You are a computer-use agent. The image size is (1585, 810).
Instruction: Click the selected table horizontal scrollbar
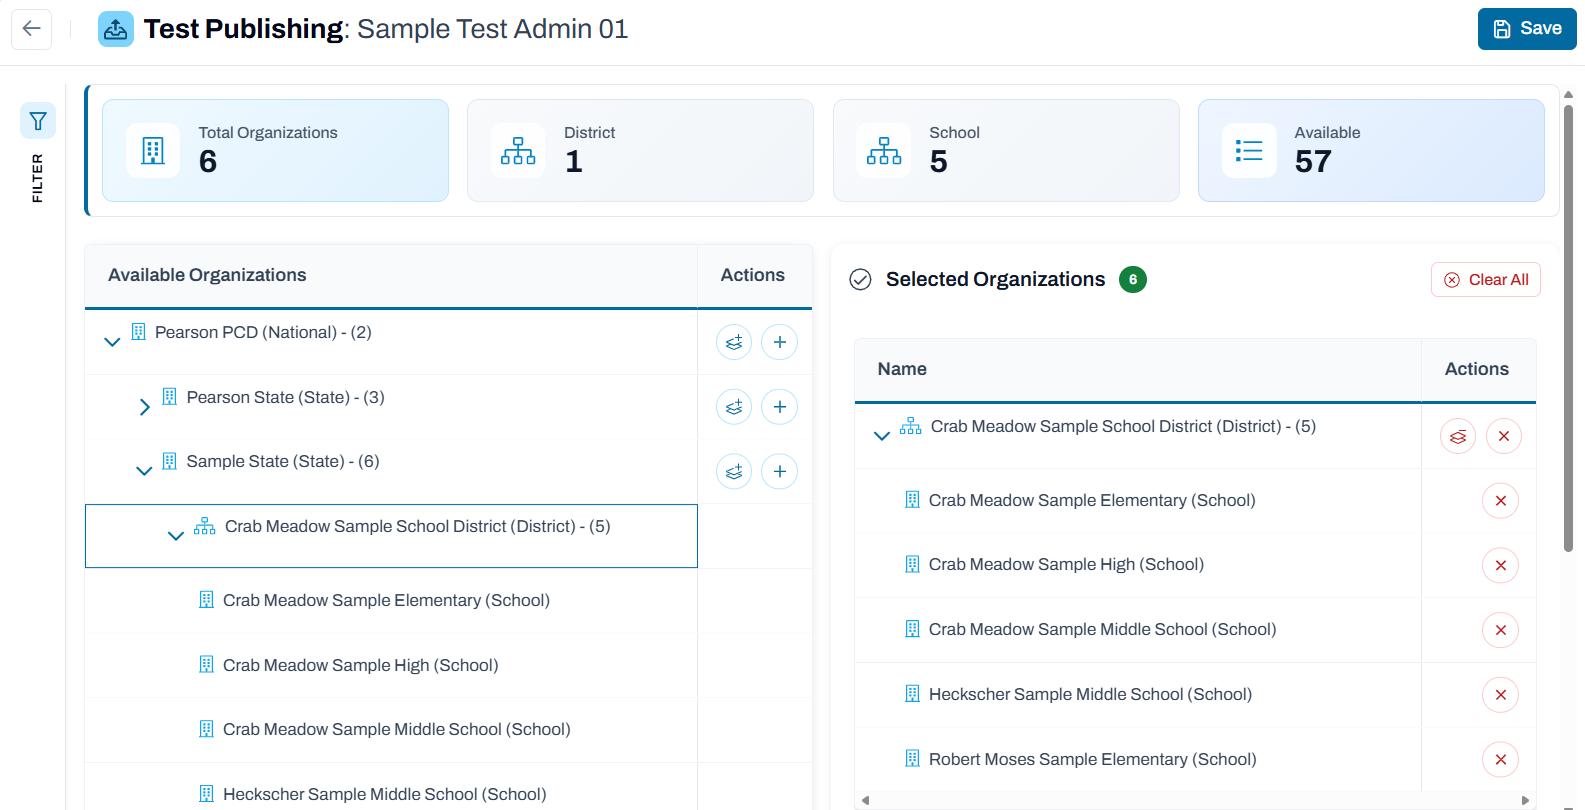coord(1195,800)
